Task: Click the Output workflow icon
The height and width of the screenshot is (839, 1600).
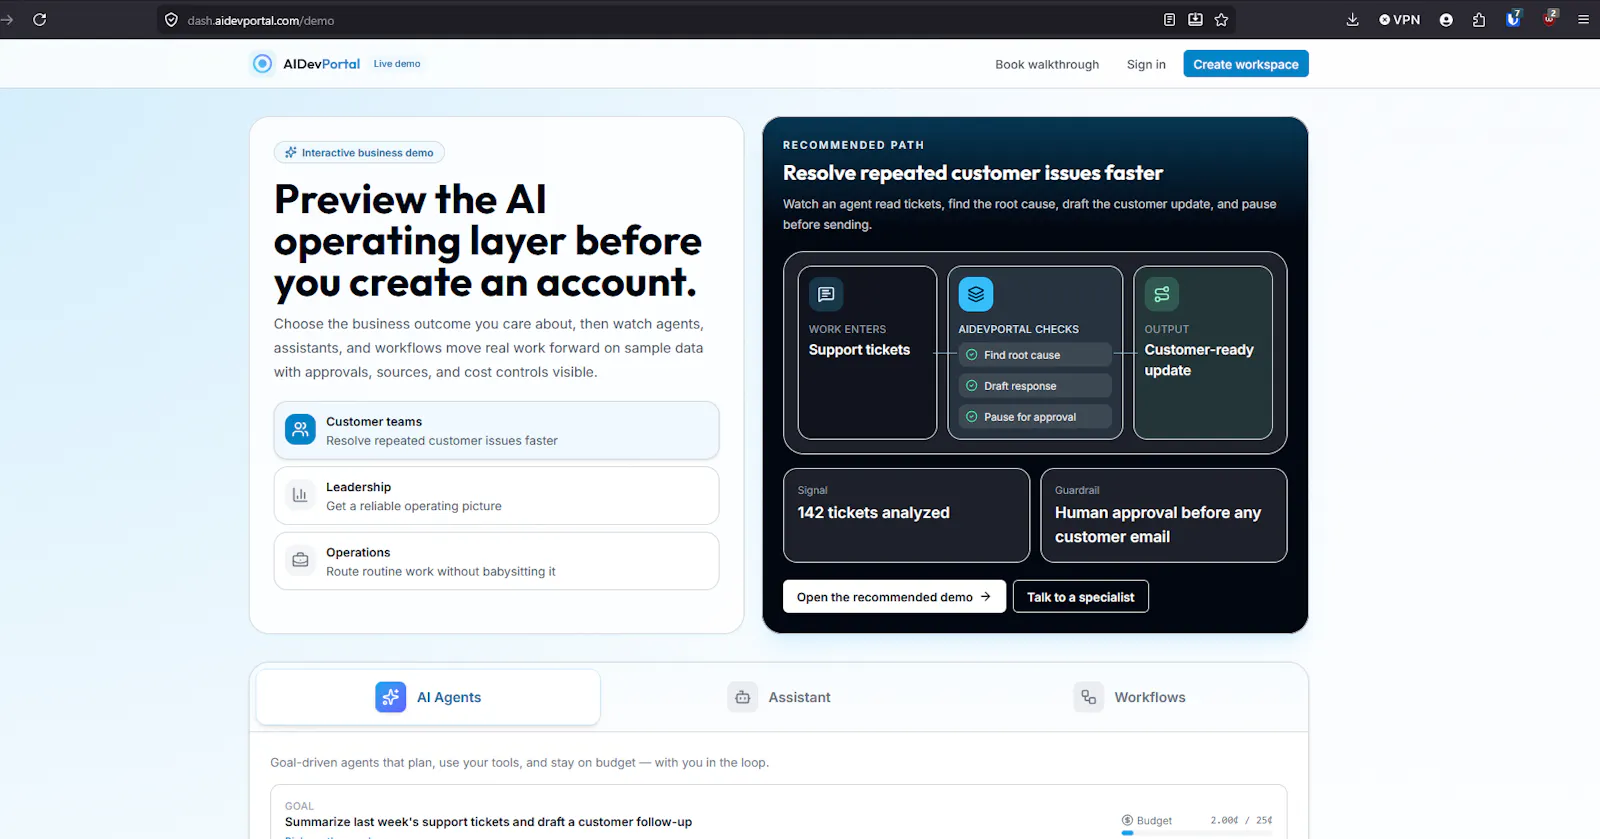Action: (x=1162, y=294)
